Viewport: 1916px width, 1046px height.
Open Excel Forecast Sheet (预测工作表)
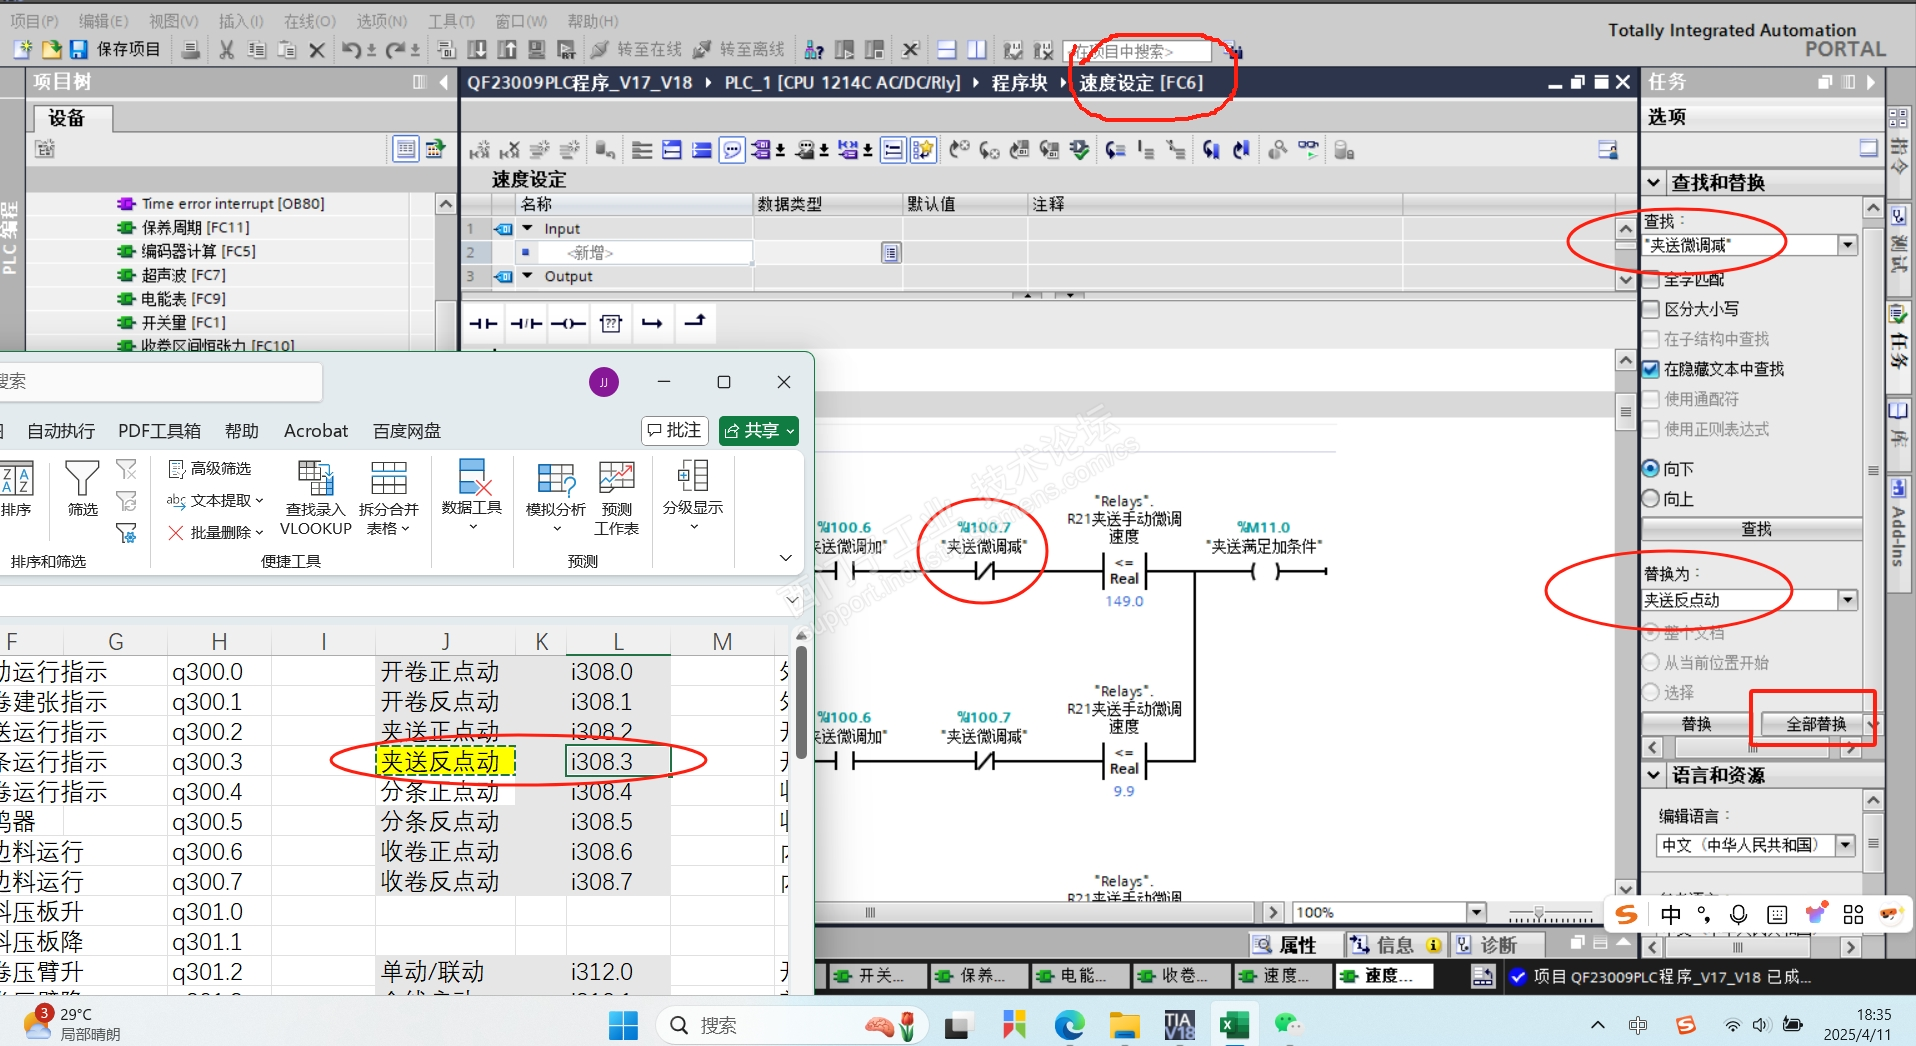[x=616, y=498]
